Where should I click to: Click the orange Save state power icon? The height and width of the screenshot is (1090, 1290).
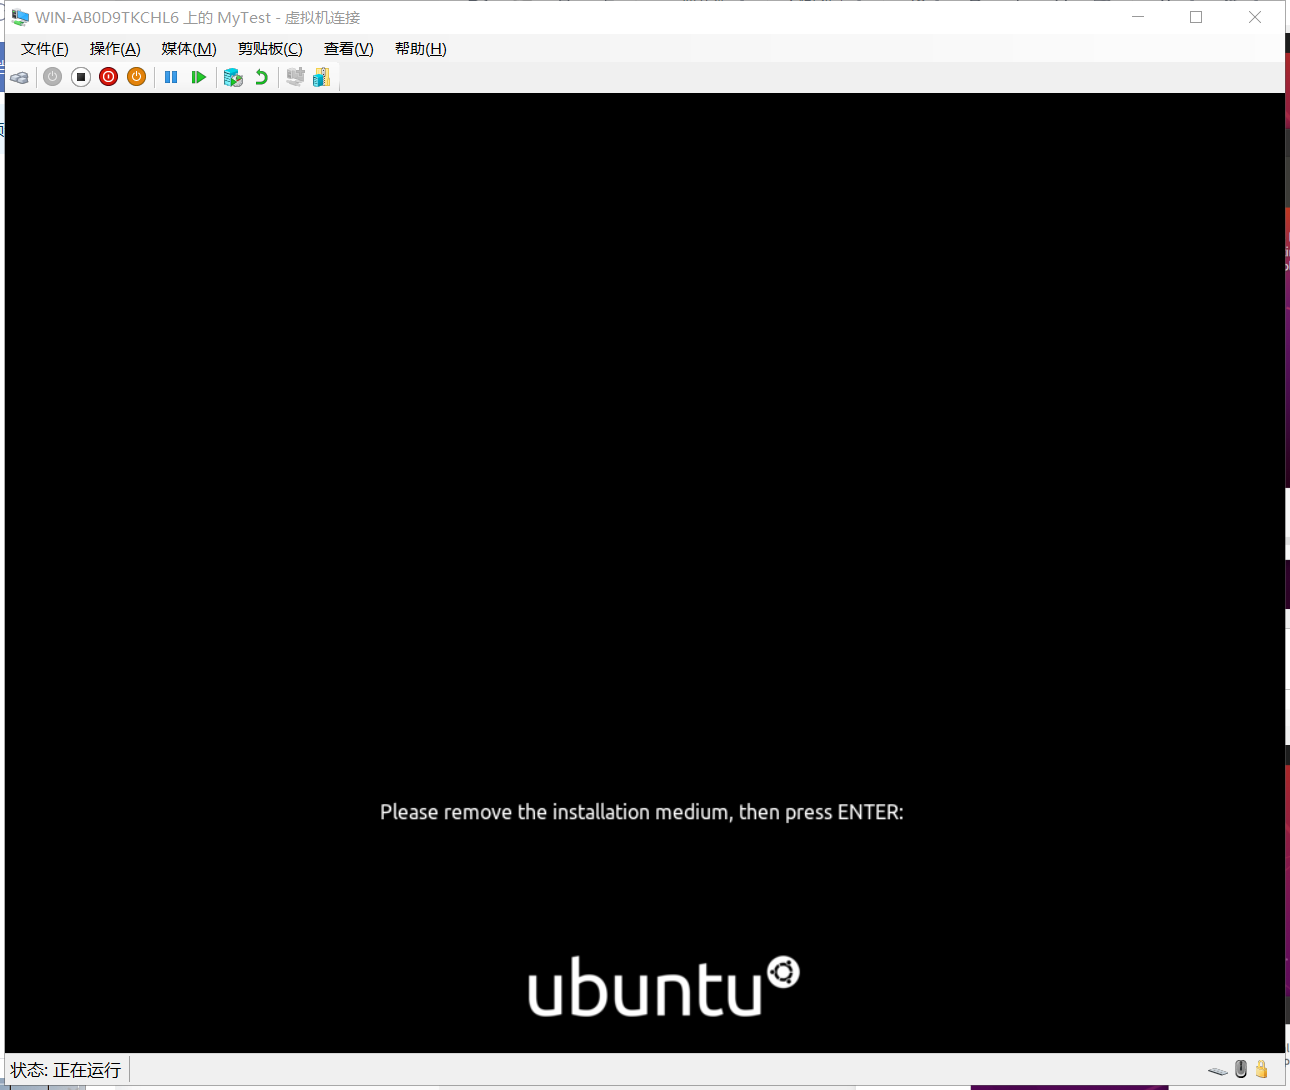tap(137, 77)
